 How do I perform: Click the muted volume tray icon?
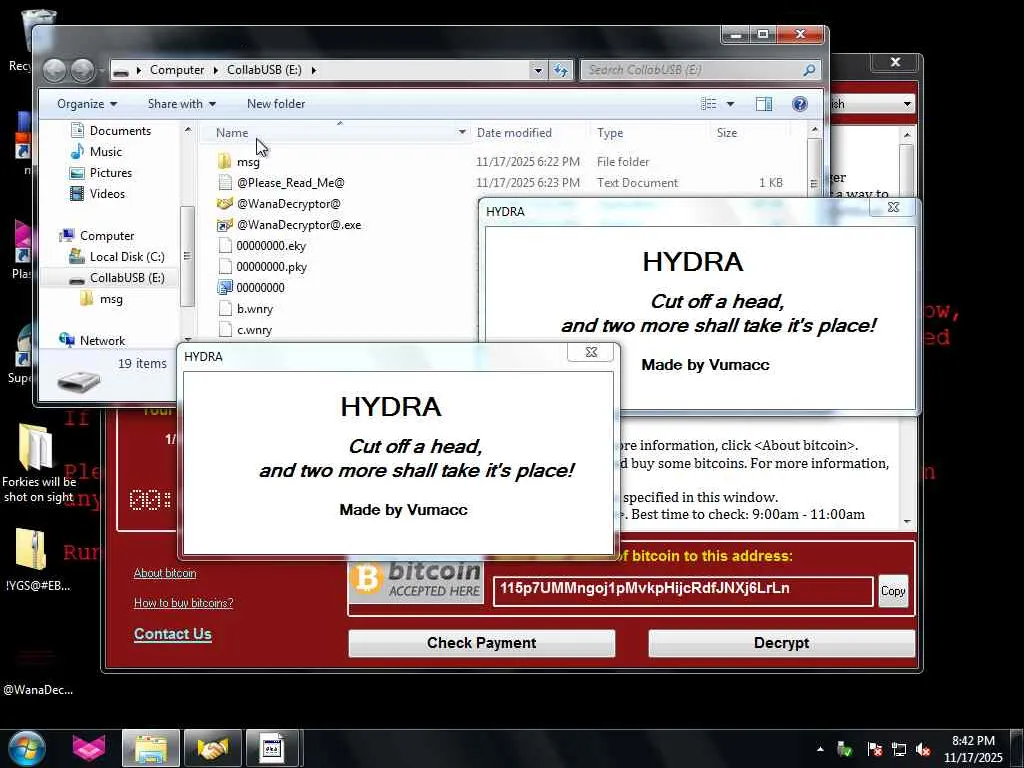pyautogui.click(x=923, y=749)
